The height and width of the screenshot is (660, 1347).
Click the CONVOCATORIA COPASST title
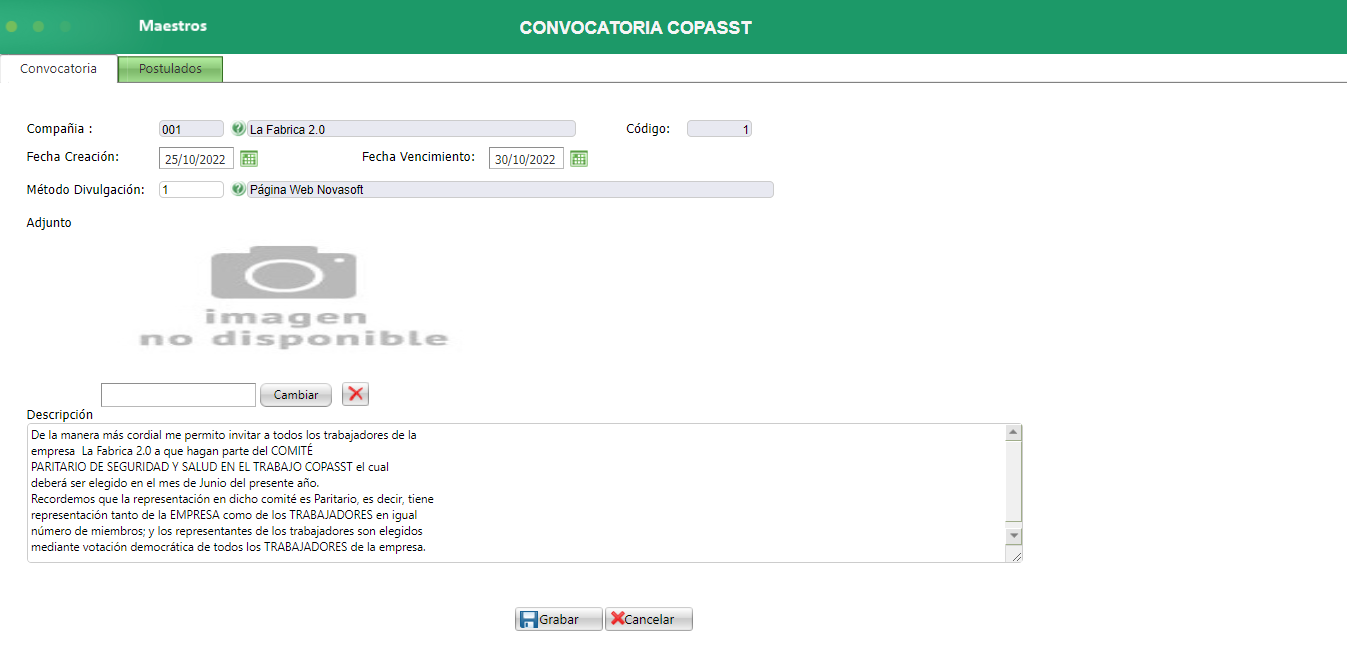point(636,28)
